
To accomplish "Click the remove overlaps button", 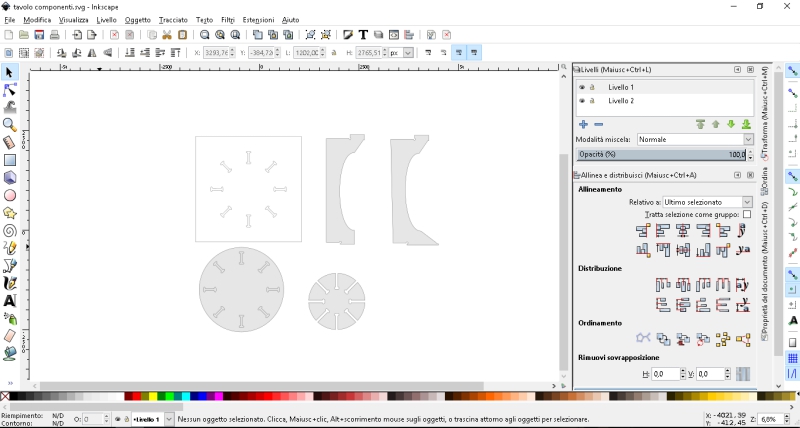I will pos(743,374).
